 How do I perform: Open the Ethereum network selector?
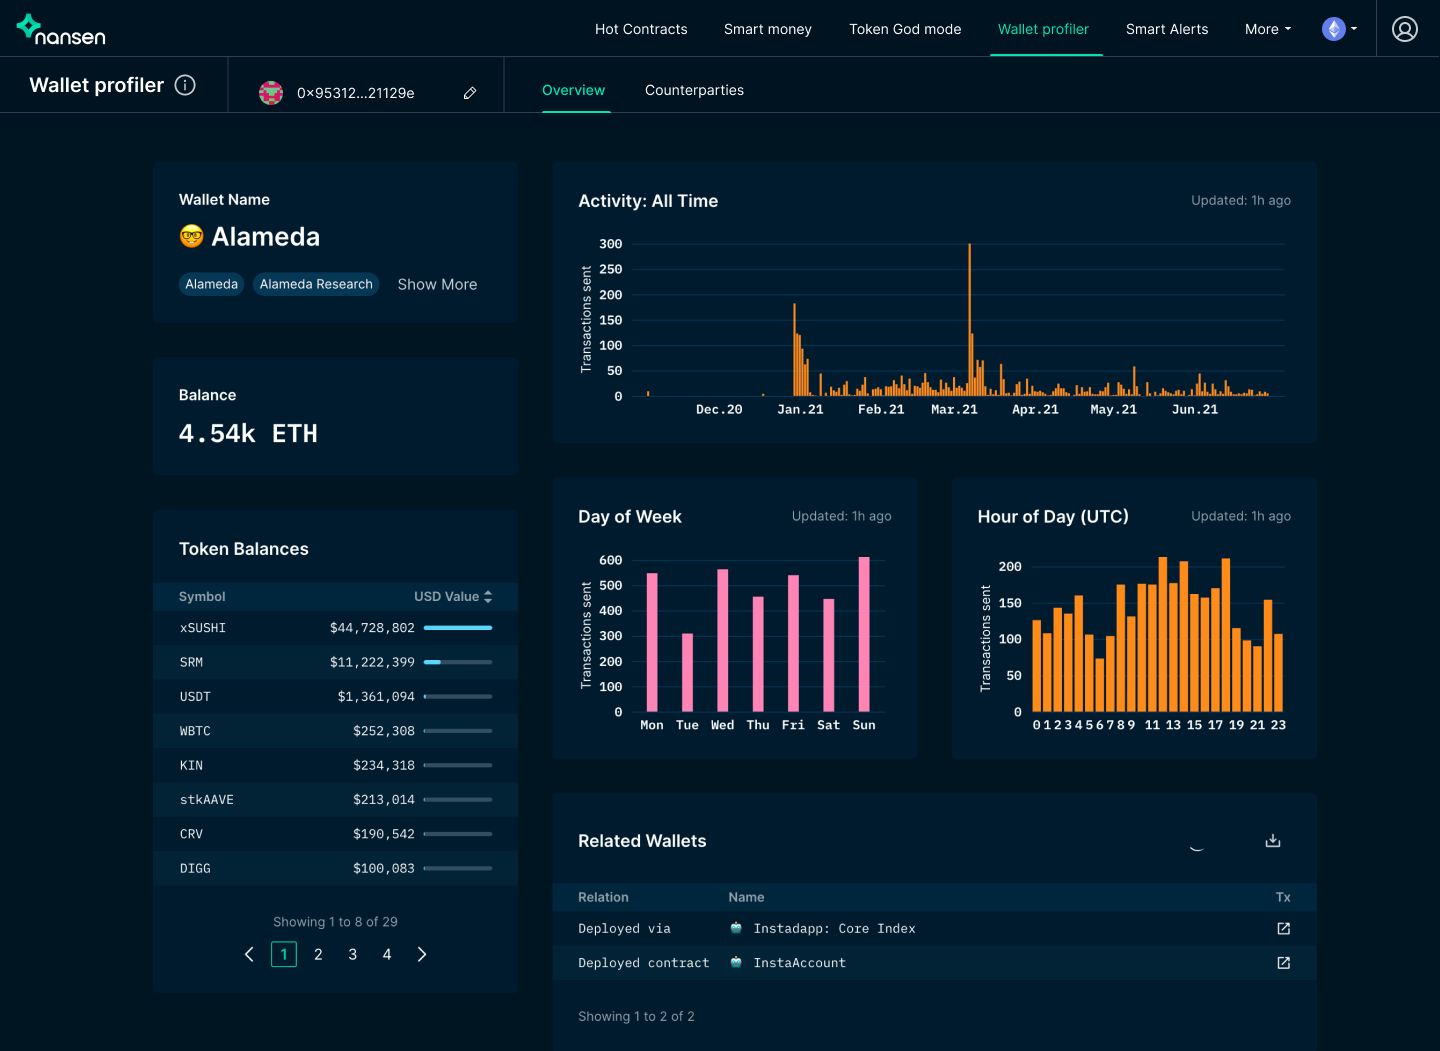point(1340,29)
